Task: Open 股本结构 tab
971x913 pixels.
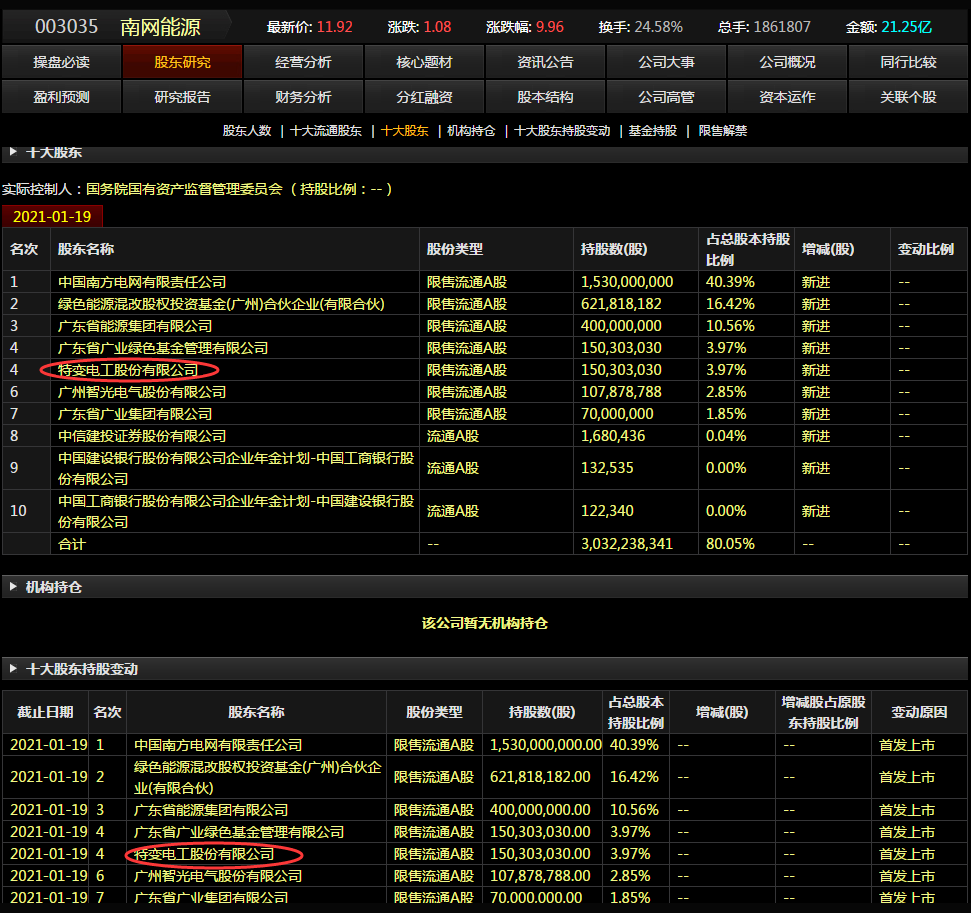Action: [x=546, y=97]
